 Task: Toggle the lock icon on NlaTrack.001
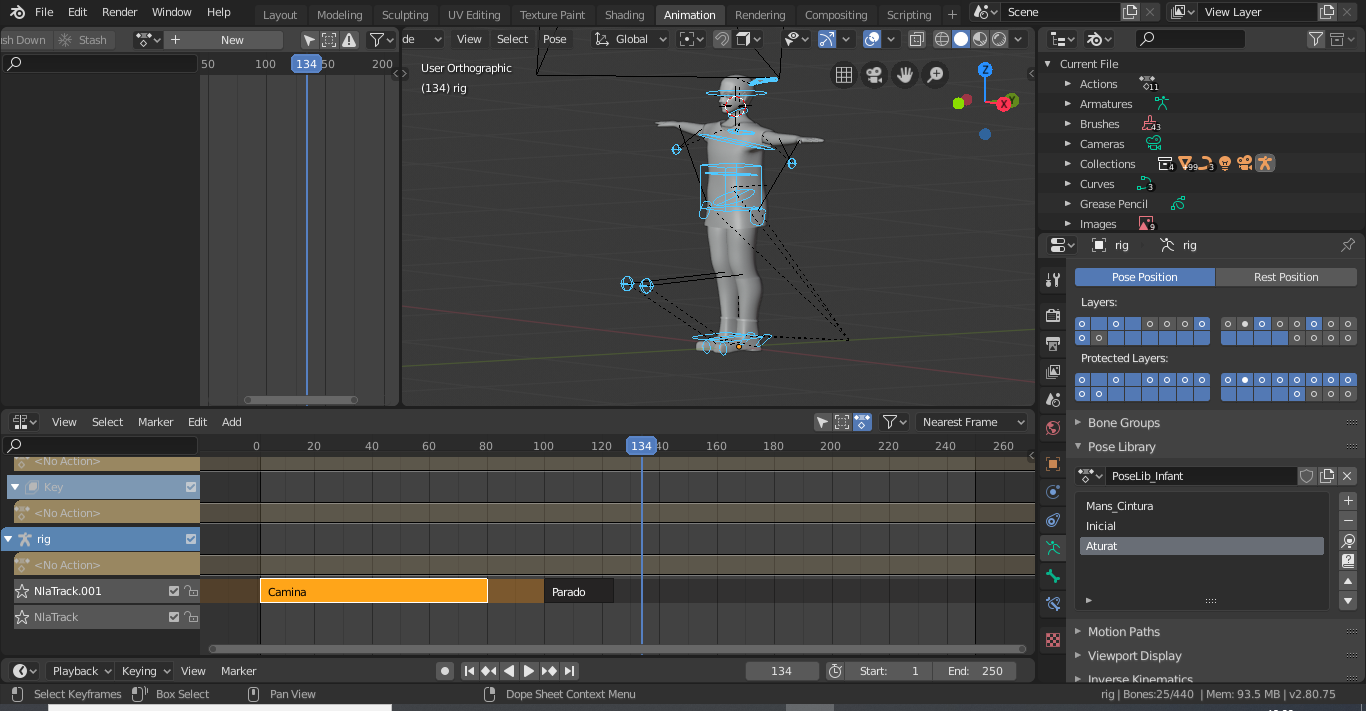click(190, 591)
